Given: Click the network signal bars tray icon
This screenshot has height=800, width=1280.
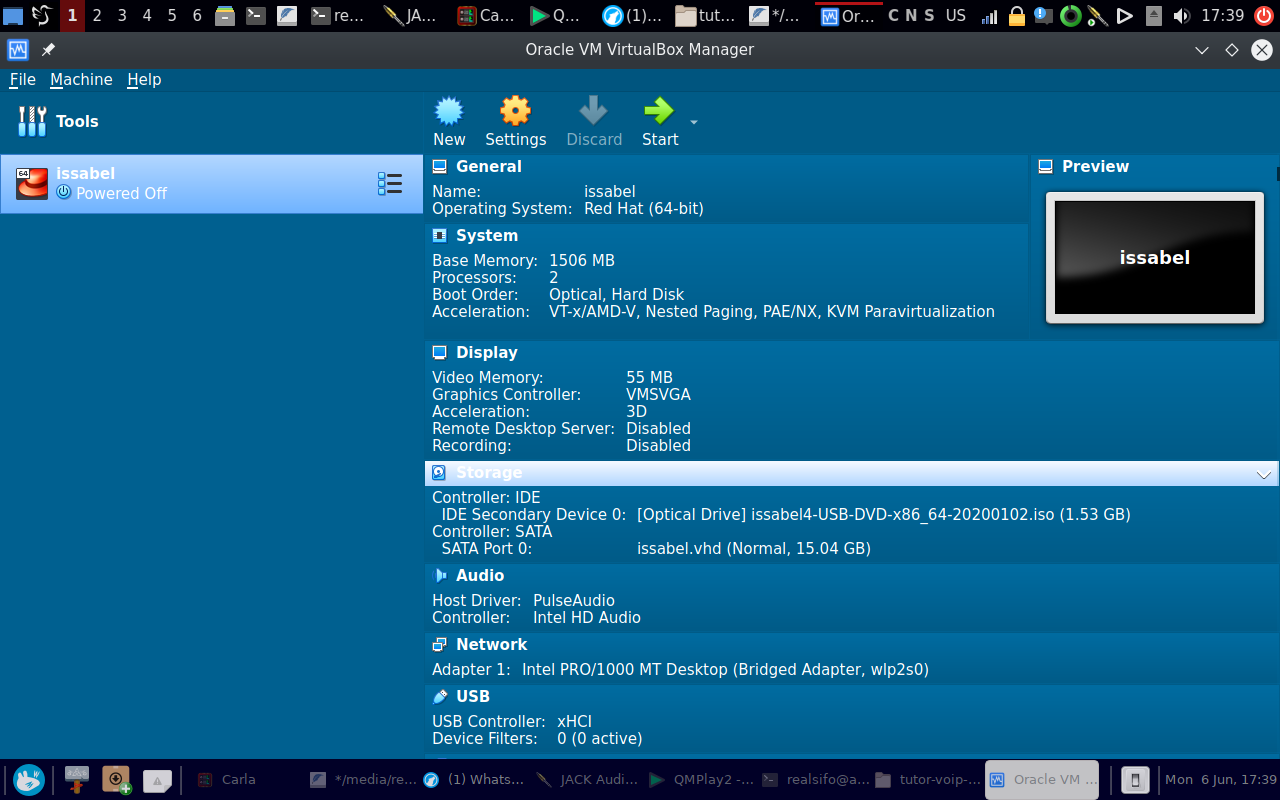Looking at the screenshot, I should click(989, 16).
